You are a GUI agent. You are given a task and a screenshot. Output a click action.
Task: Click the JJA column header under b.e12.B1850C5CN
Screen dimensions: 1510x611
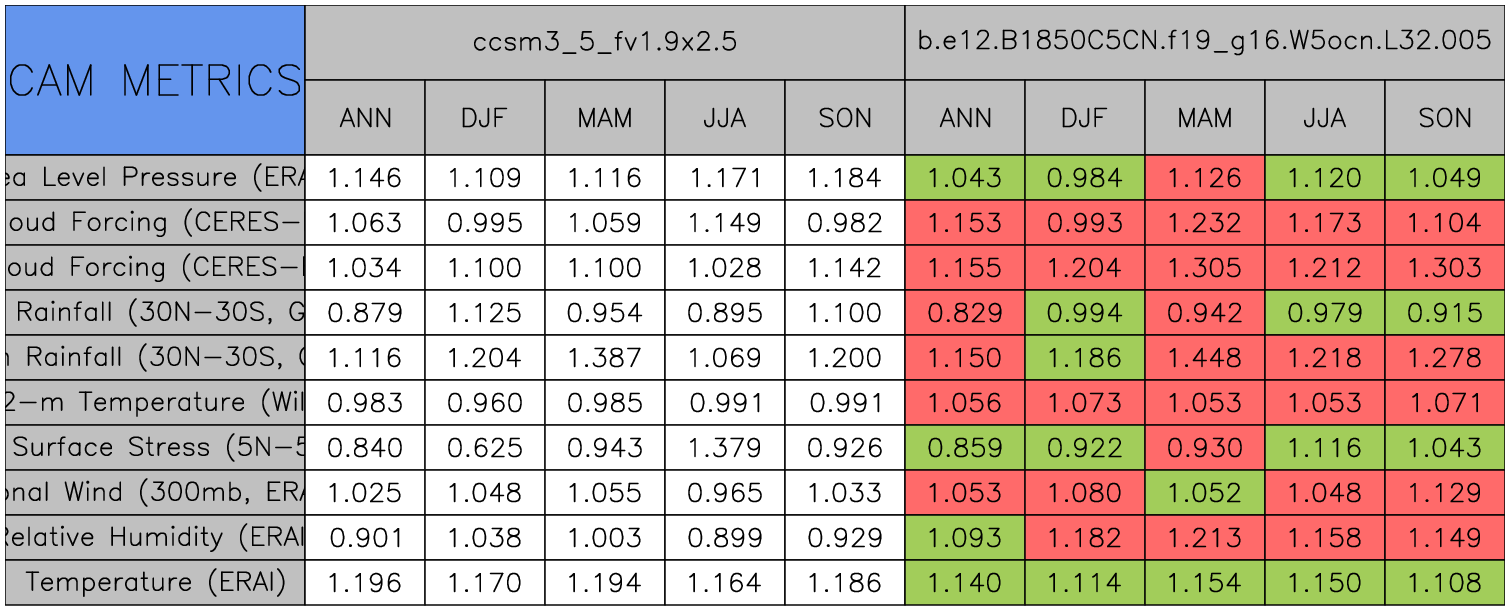tap(1325, 118)
